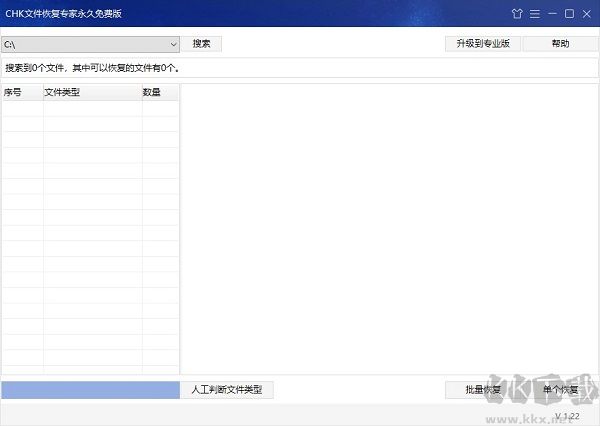Click the search result status text

(x=92, y=68)
